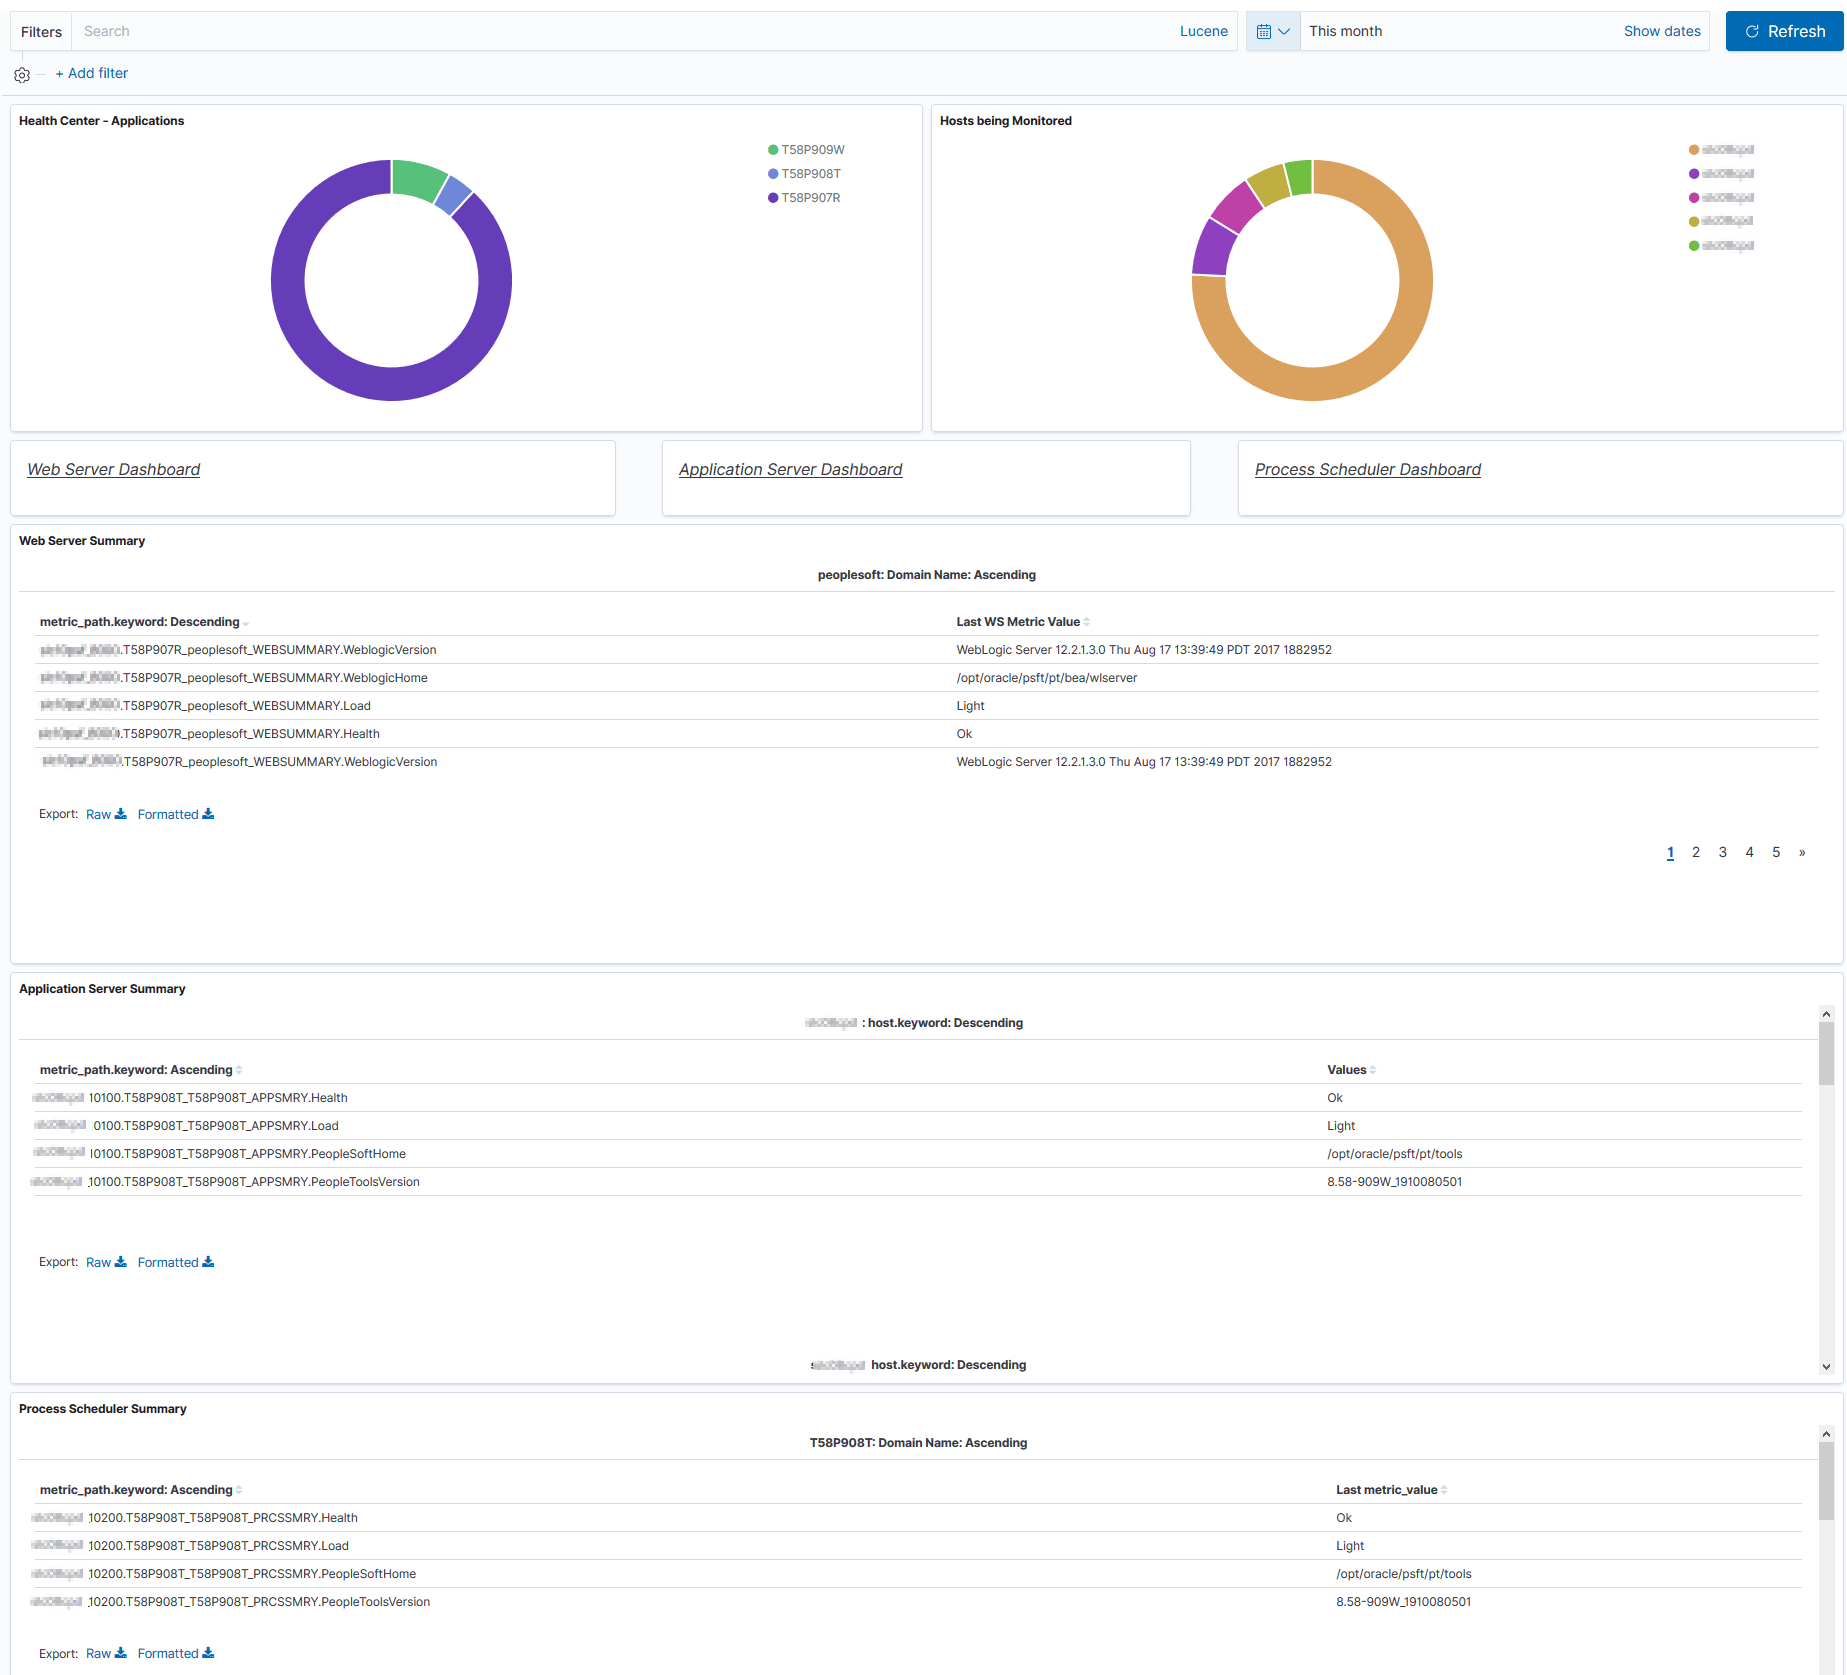Open the Lucene query language dropdown

point(1203,31)
